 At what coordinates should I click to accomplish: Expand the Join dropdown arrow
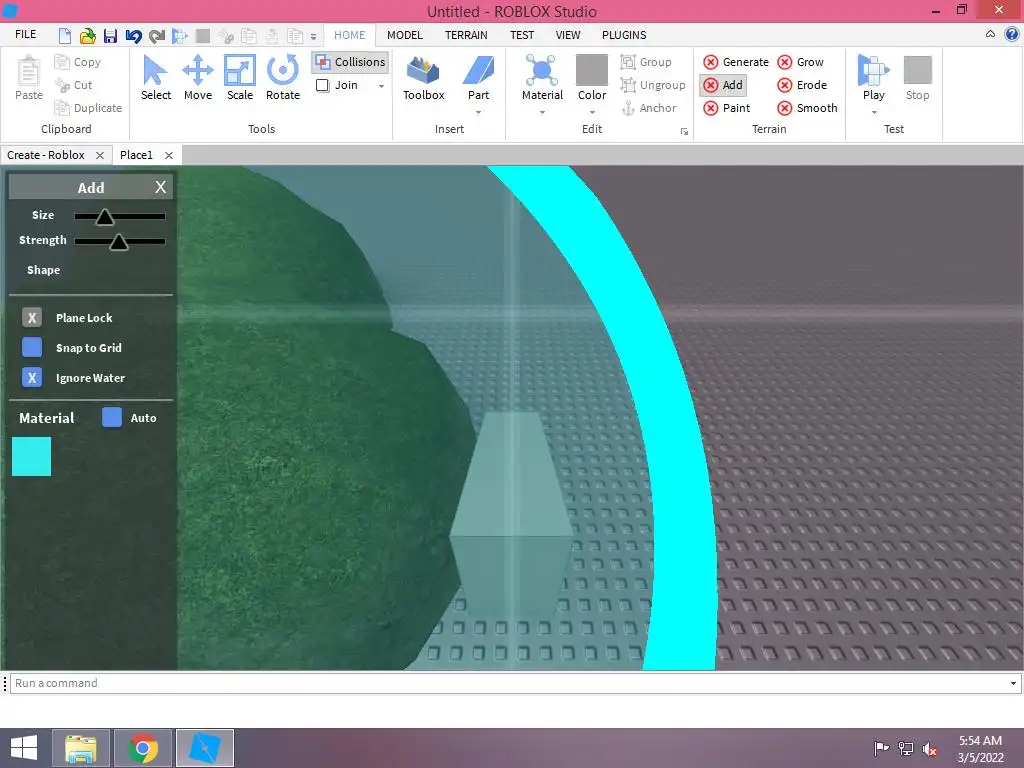[x=381, y=86]
